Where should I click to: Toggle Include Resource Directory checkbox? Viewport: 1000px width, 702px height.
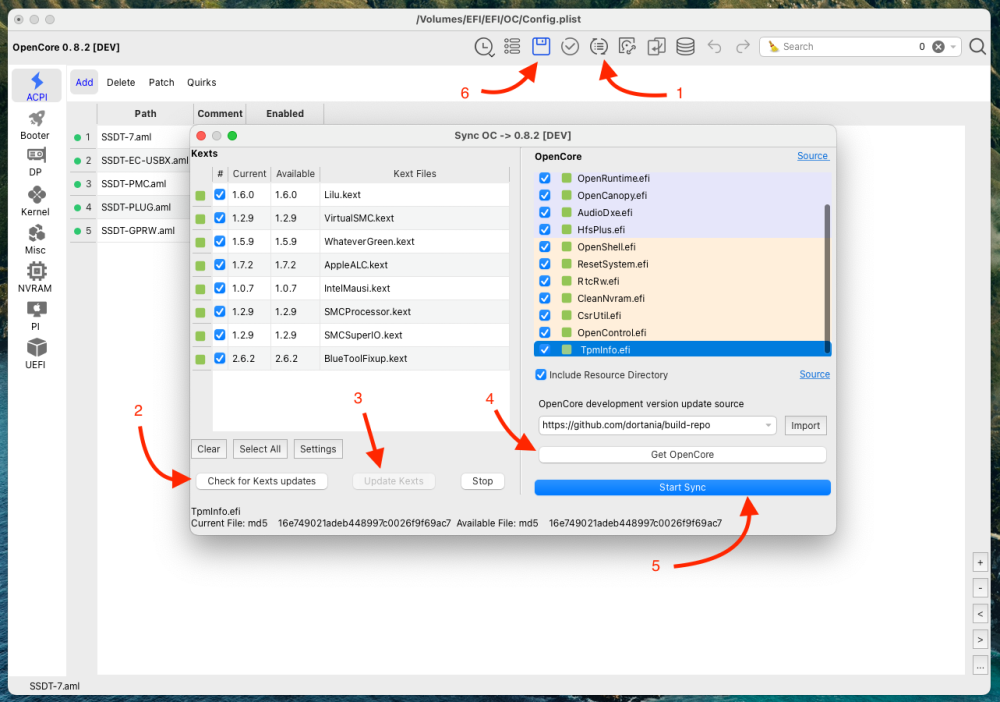tap(541, 374)
